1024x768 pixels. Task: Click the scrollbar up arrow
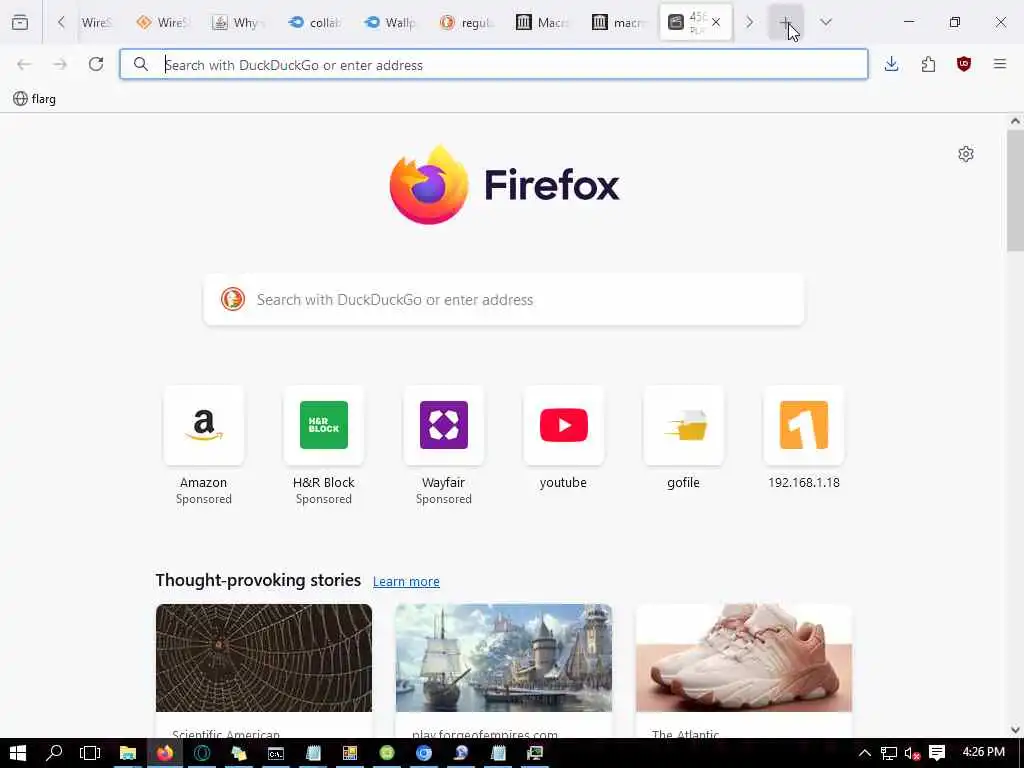click(1015, 121)
